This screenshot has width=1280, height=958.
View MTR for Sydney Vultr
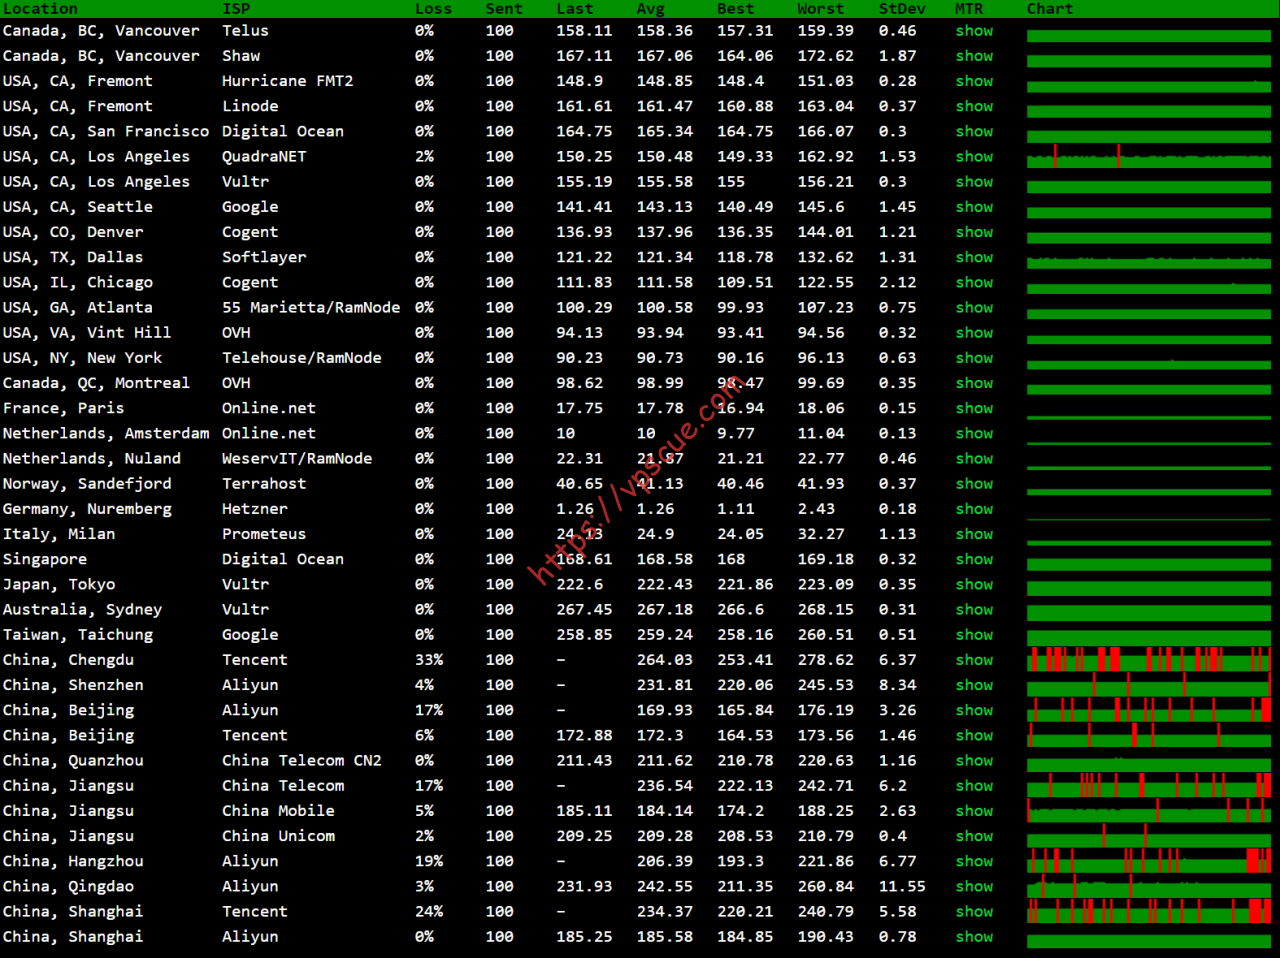click(974, 610)
